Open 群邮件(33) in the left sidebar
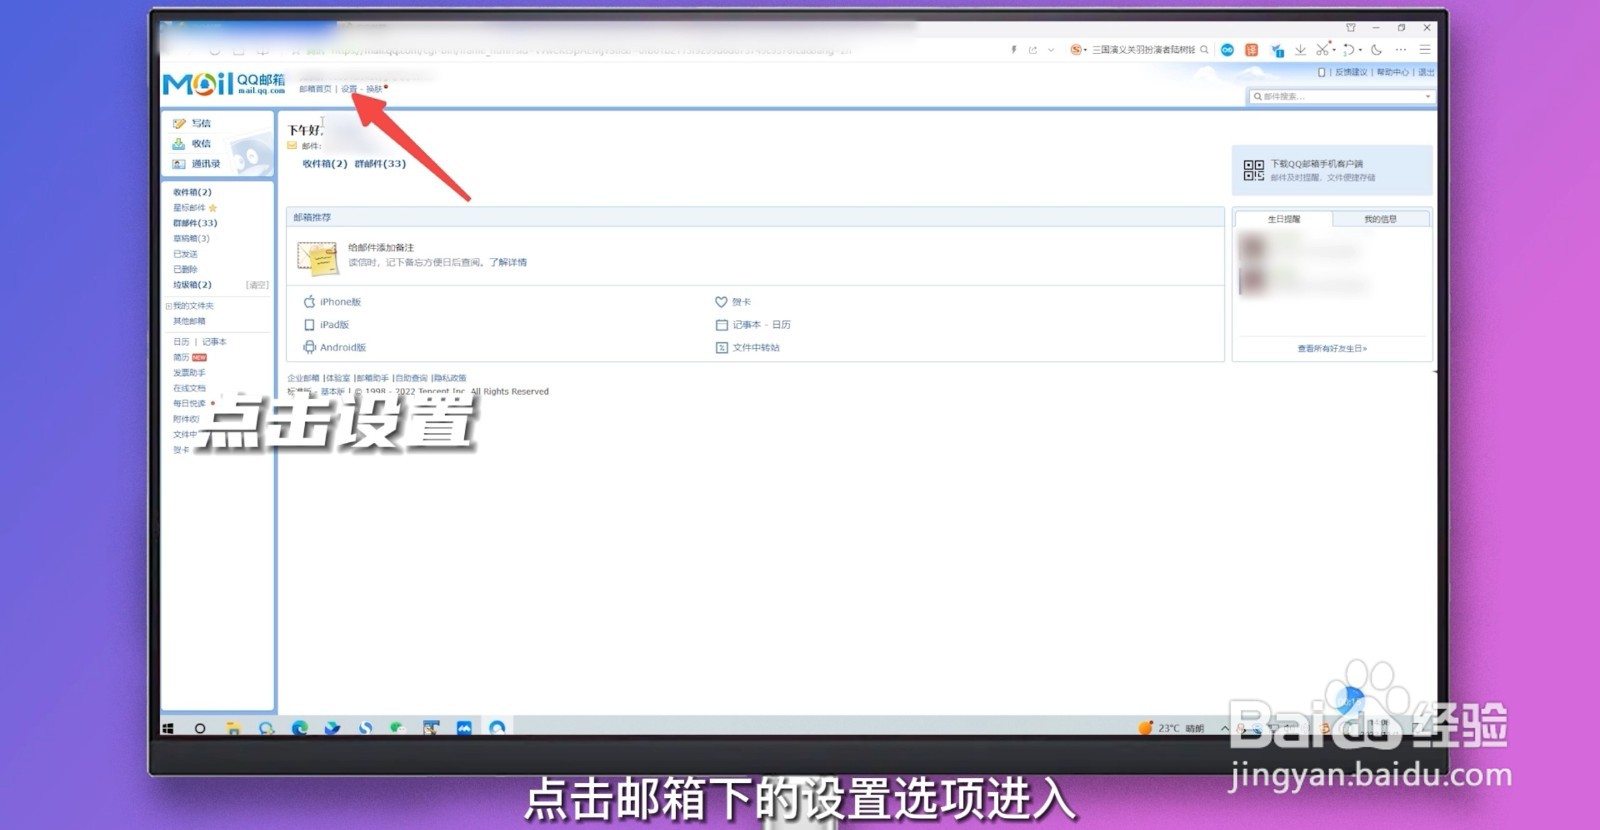 tap(195, 223)
